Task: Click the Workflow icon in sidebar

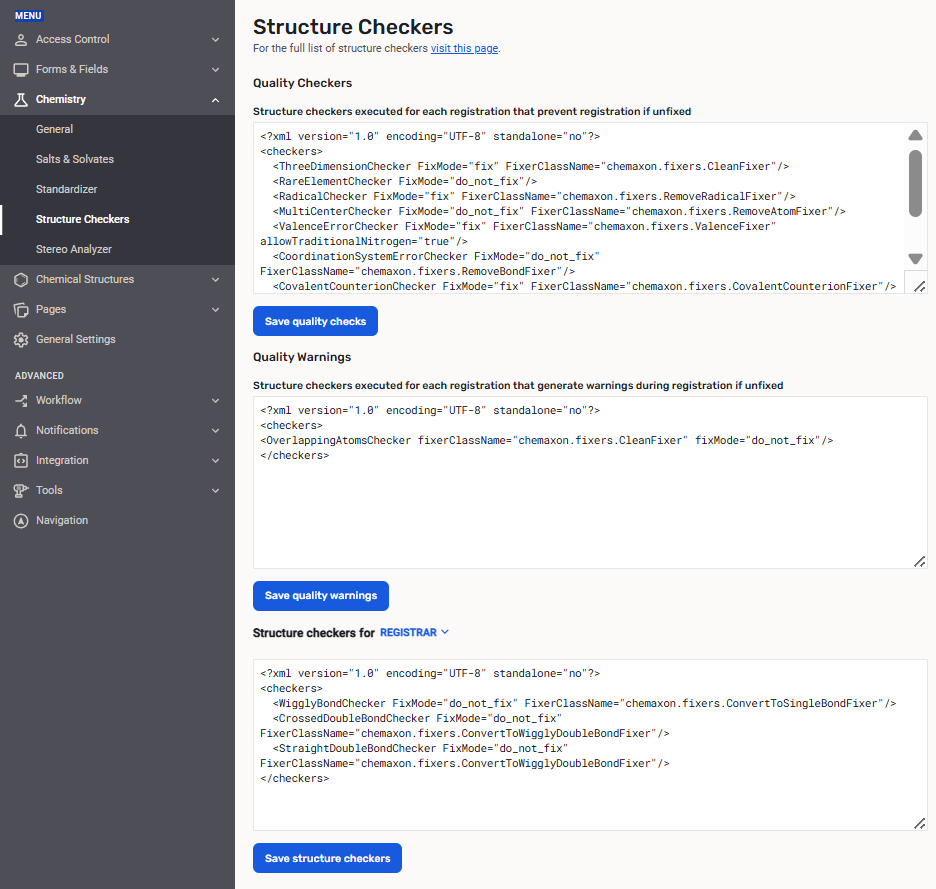Action: point(21,401)
